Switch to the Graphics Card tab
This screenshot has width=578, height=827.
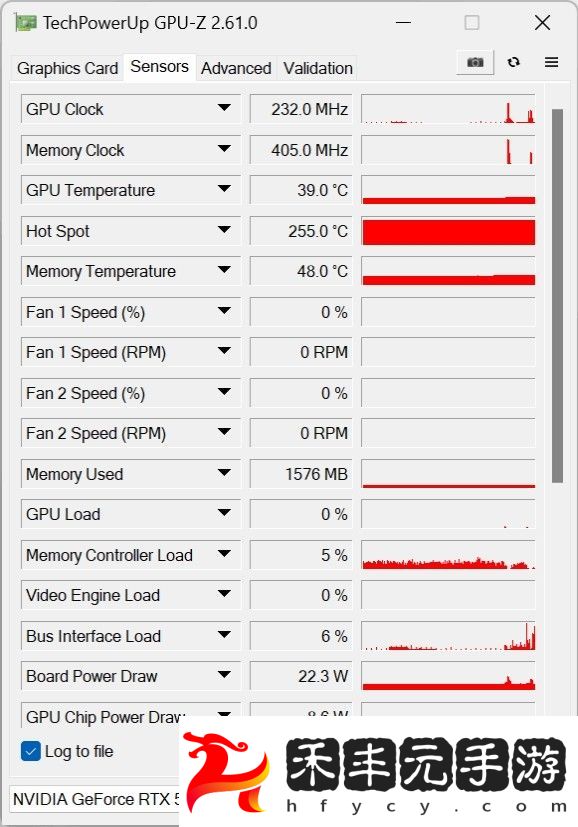click(68, 68)
